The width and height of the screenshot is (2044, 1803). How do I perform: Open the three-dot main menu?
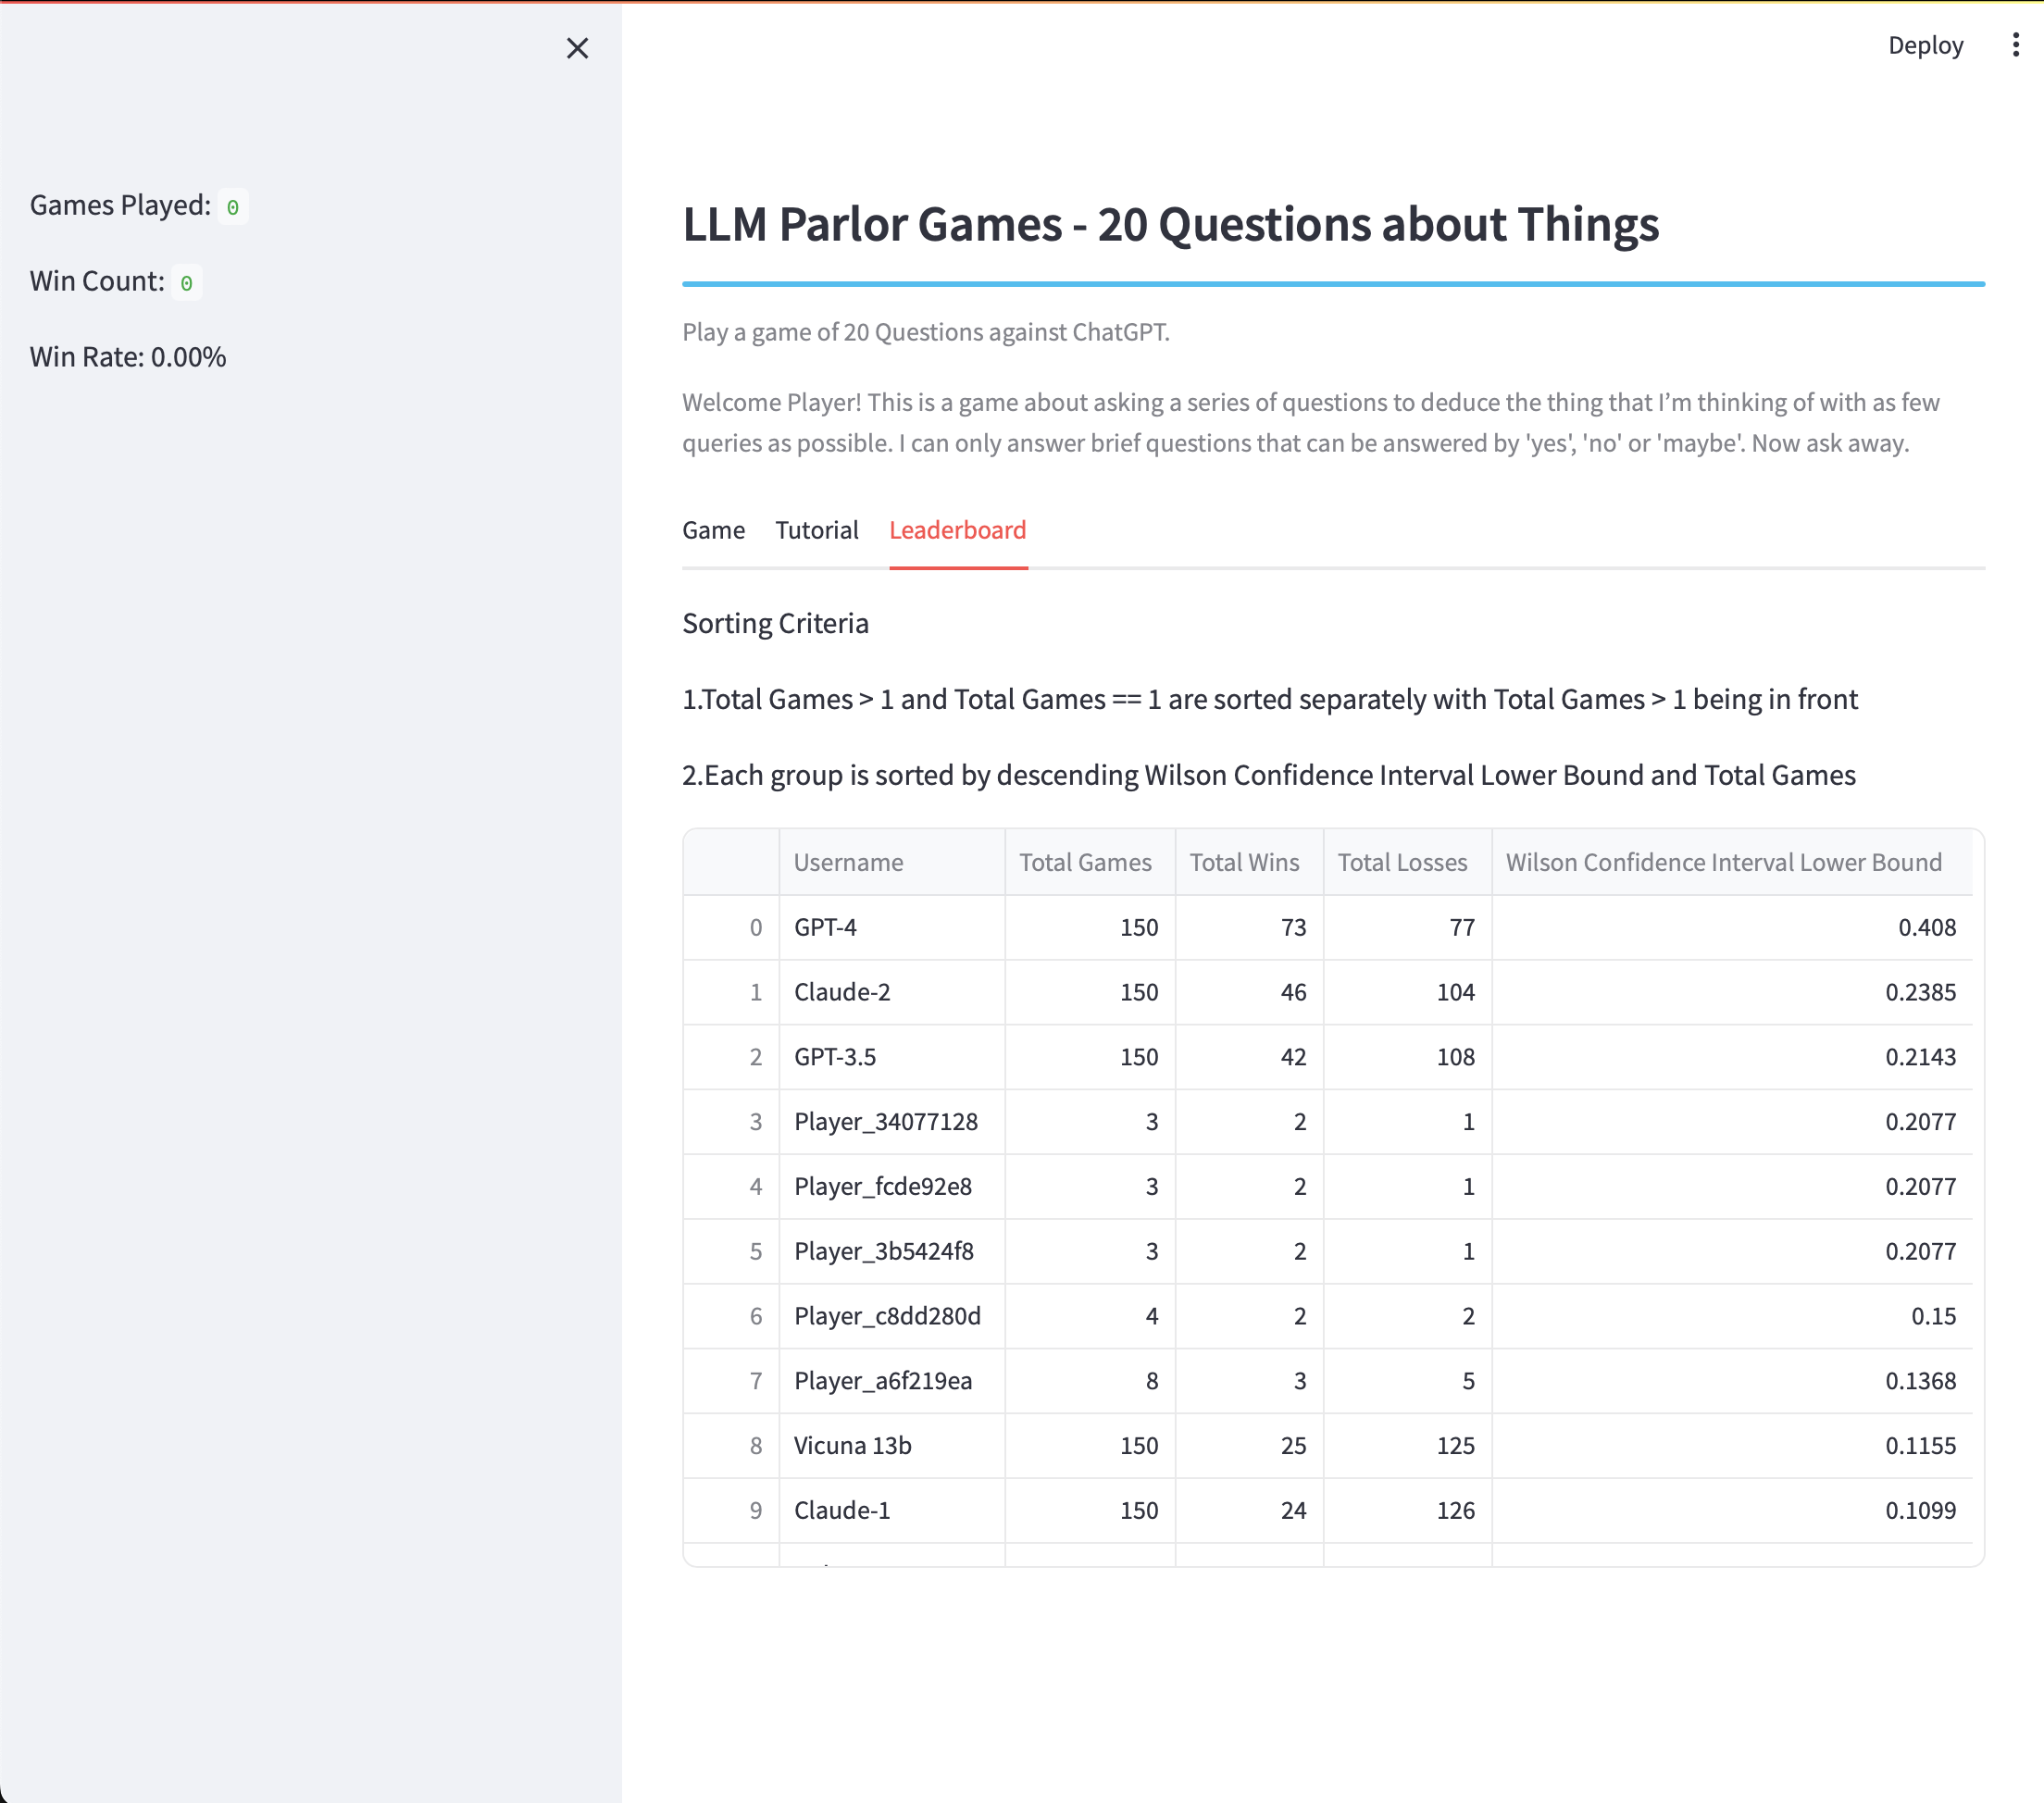pyautogui.click(x=2015, y=45)
